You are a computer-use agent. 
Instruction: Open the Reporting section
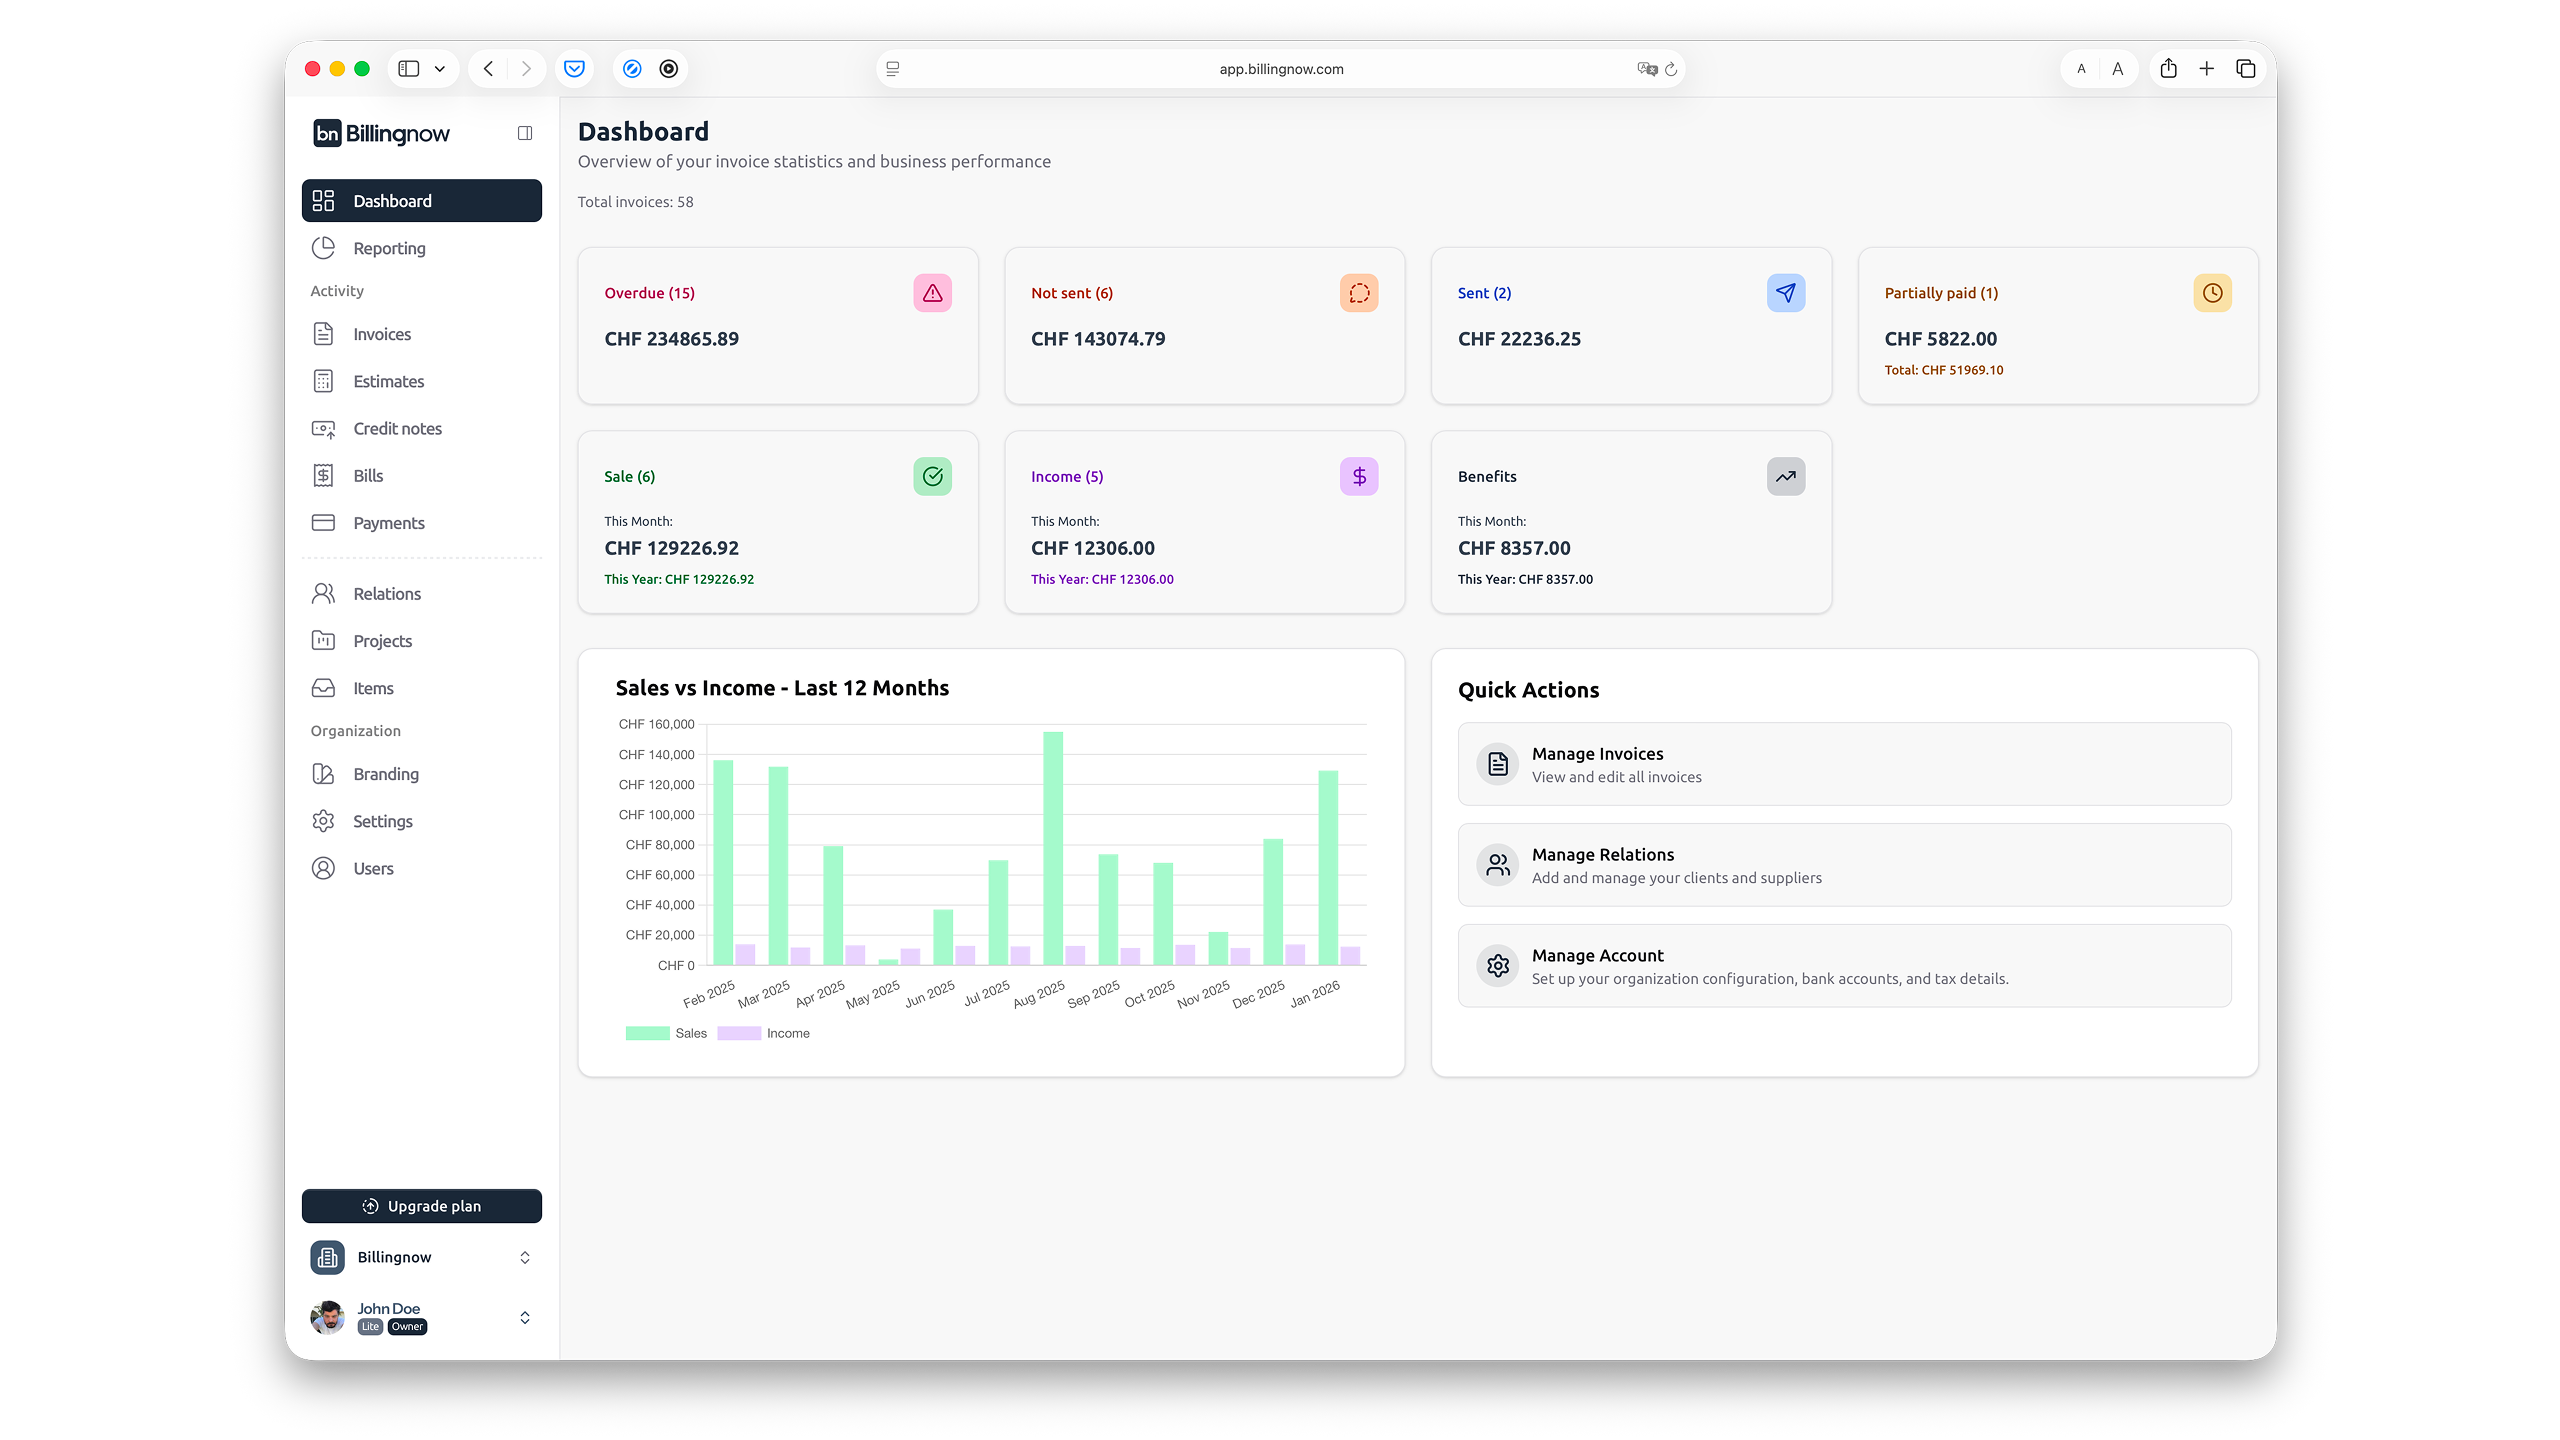click(x=389, y=248)
